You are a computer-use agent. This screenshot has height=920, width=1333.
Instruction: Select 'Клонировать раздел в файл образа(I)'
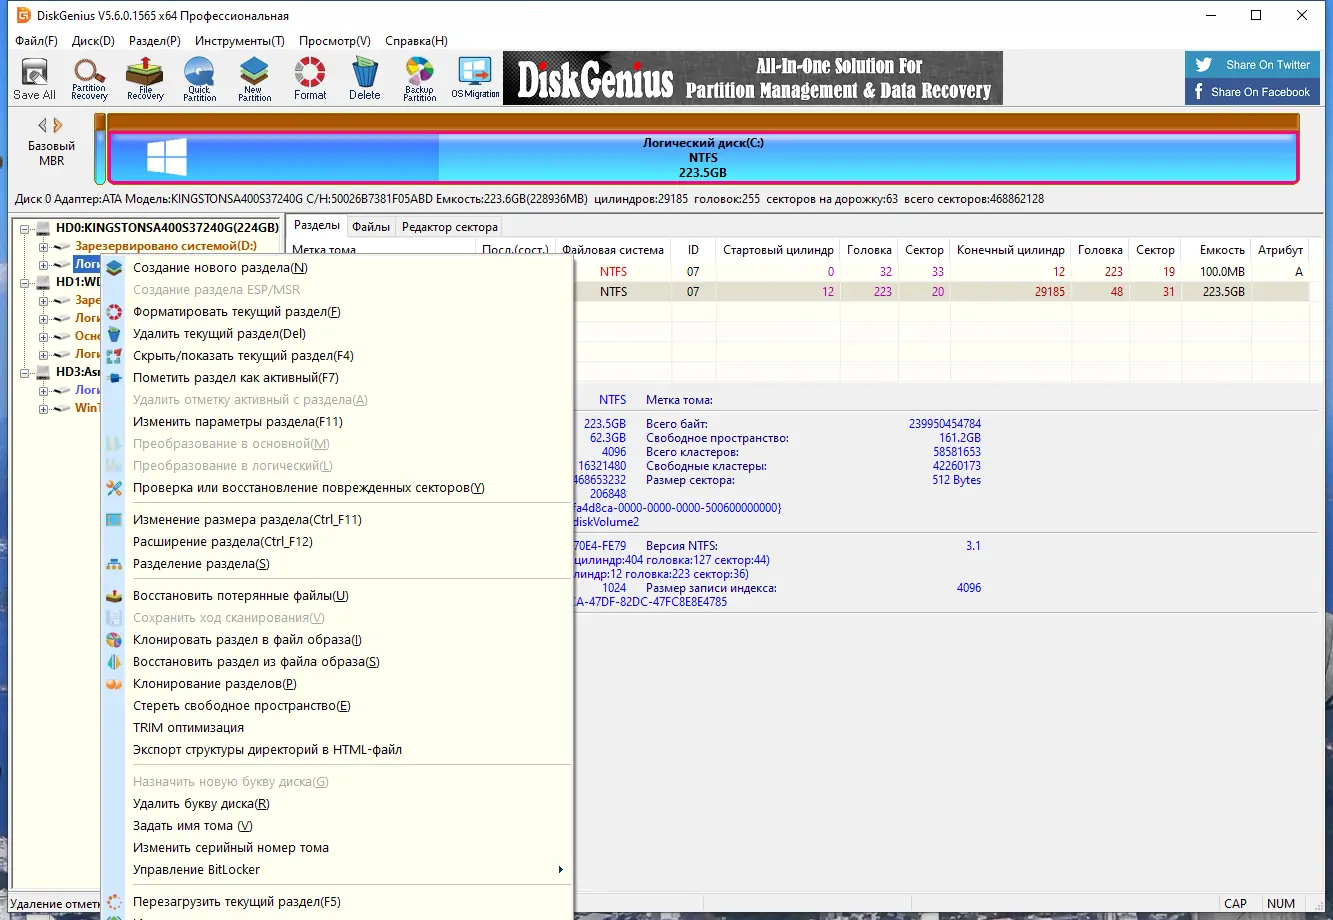coord(337,640)
